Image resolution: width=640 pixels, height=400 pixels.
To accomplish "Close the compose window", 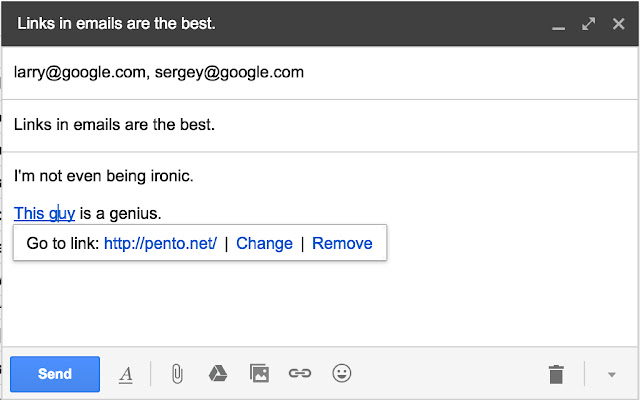I will click(x=618, y=22).
